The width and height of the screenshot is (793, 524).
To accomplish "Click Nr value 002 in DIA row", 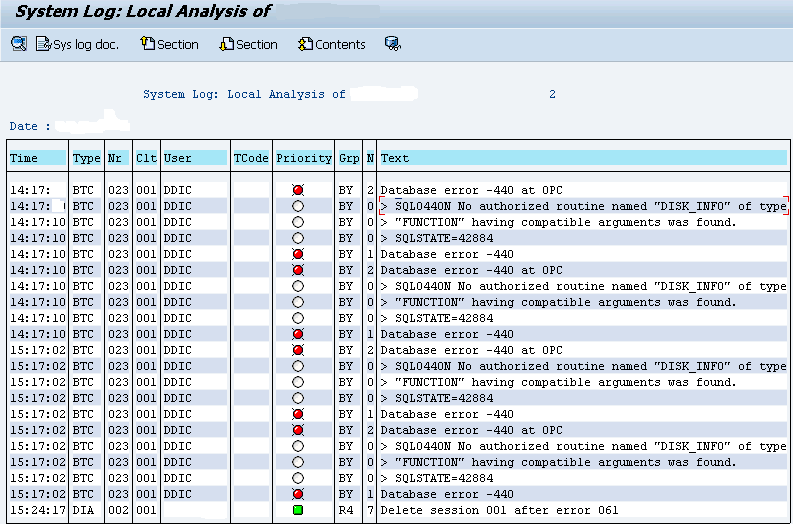I will (x=118, y=510).
